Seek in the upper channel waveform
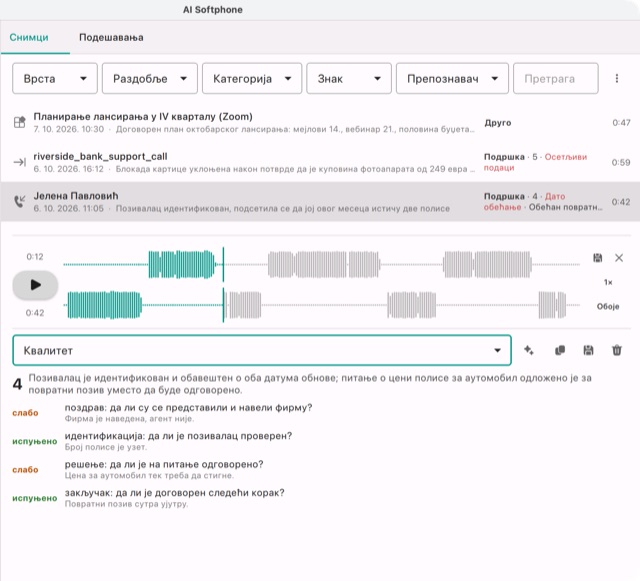Viewport: 640px width, 581px height. tap(322, 265)
